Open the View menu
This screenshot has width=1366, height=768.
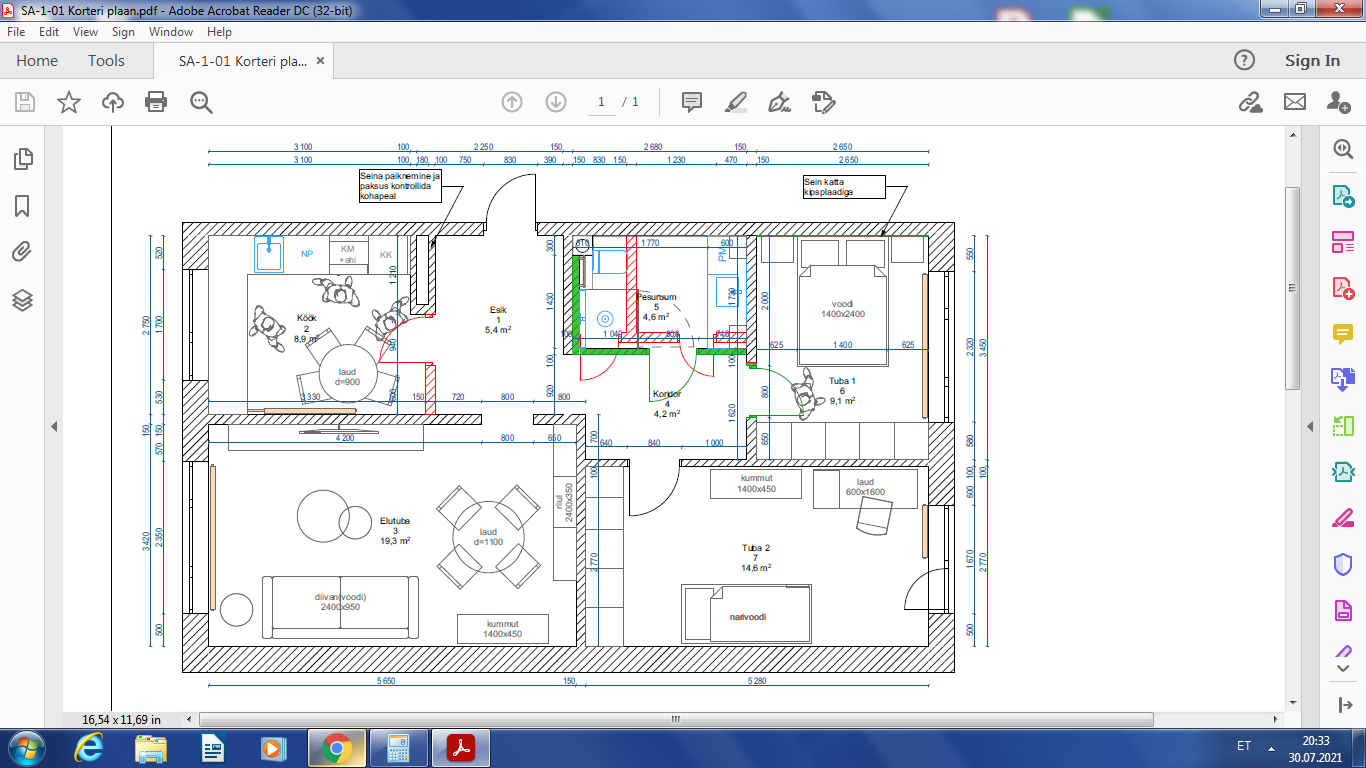(x=85, y=32)
